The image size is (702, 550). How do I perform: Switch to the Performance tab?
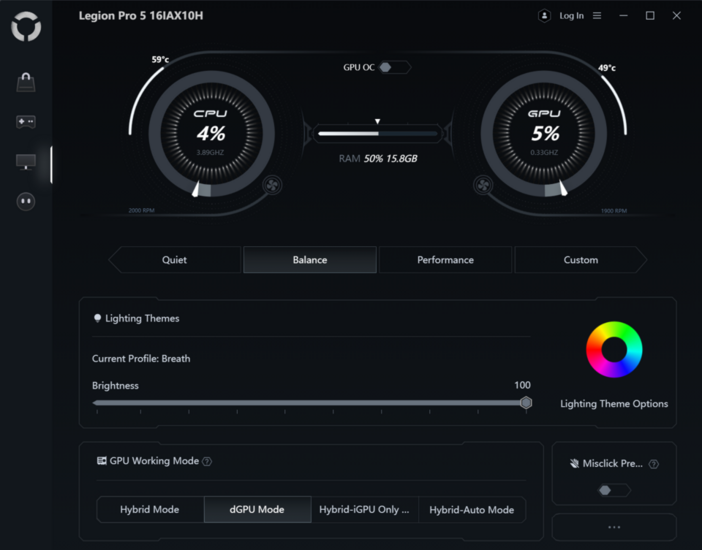tap(445, 260)
